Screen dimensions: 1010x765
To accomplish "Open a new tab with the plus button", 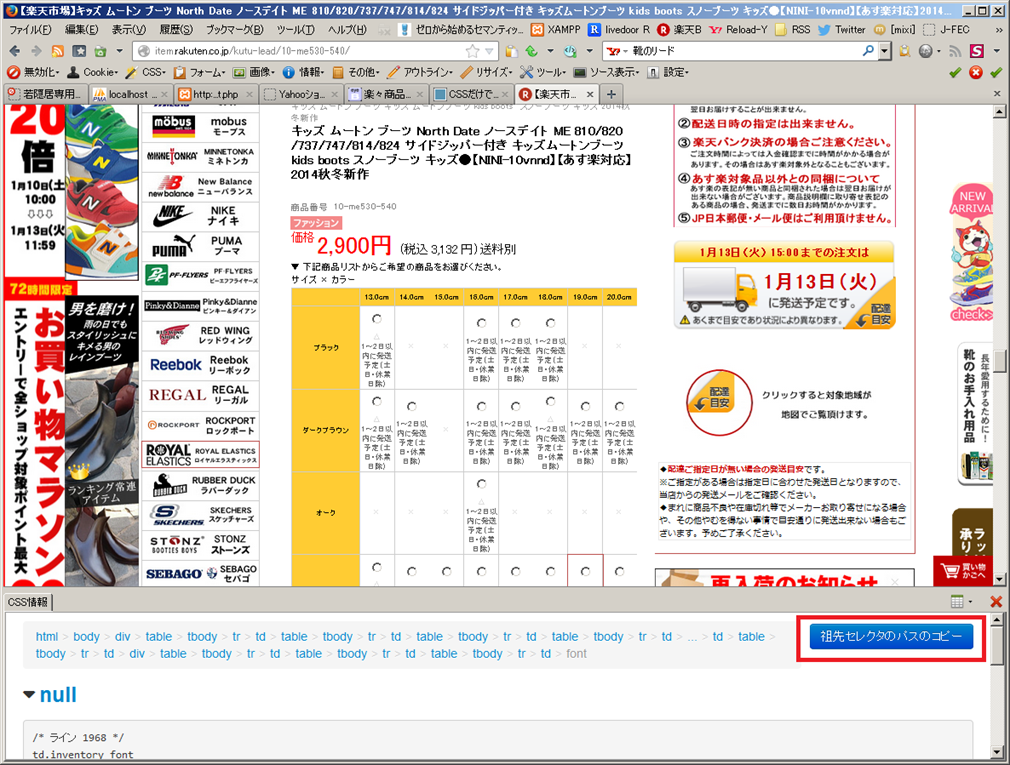I will click(x=611, y=94).
